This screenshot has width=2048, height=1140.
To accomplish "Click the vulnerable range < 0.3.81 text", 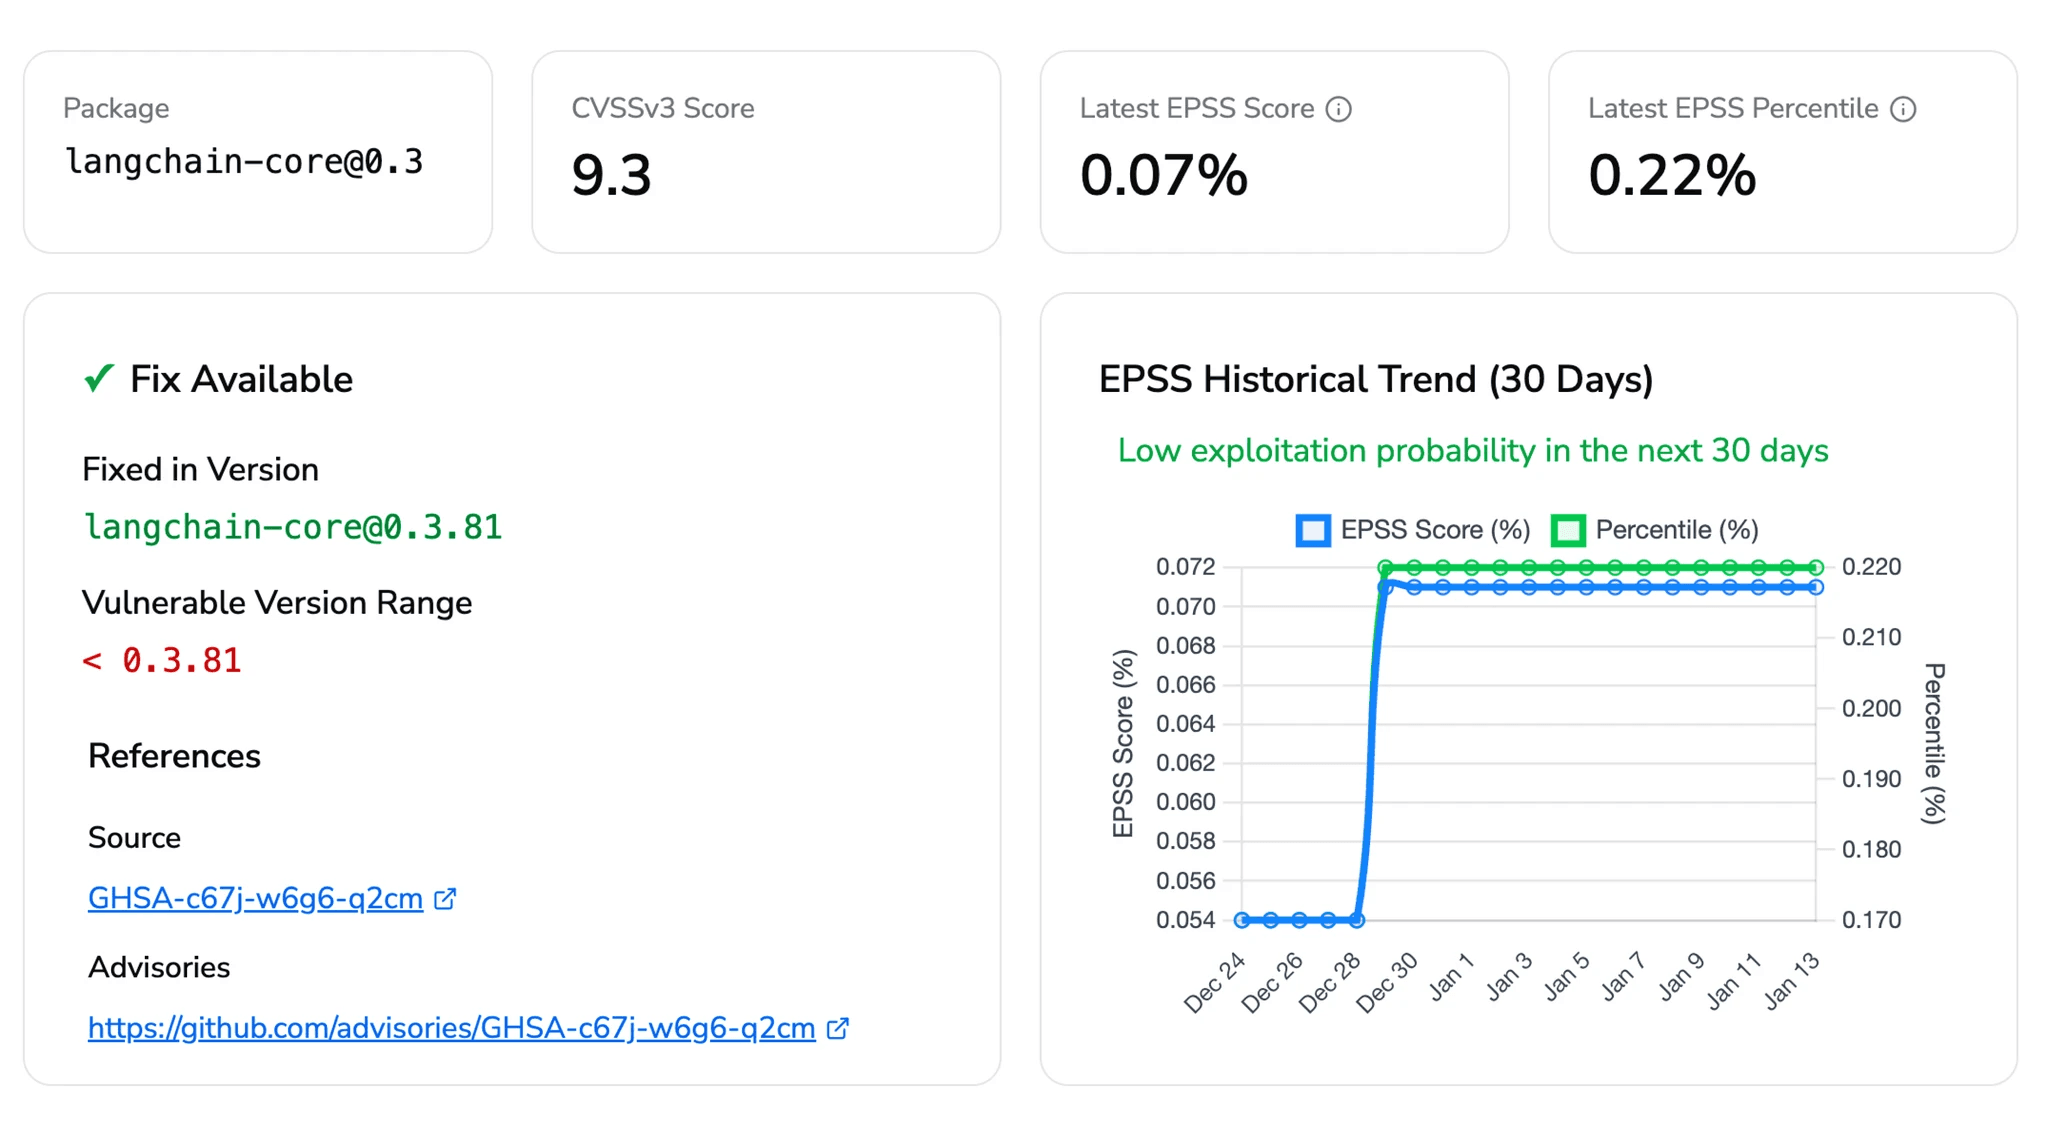I will click(x=162, y=661).
